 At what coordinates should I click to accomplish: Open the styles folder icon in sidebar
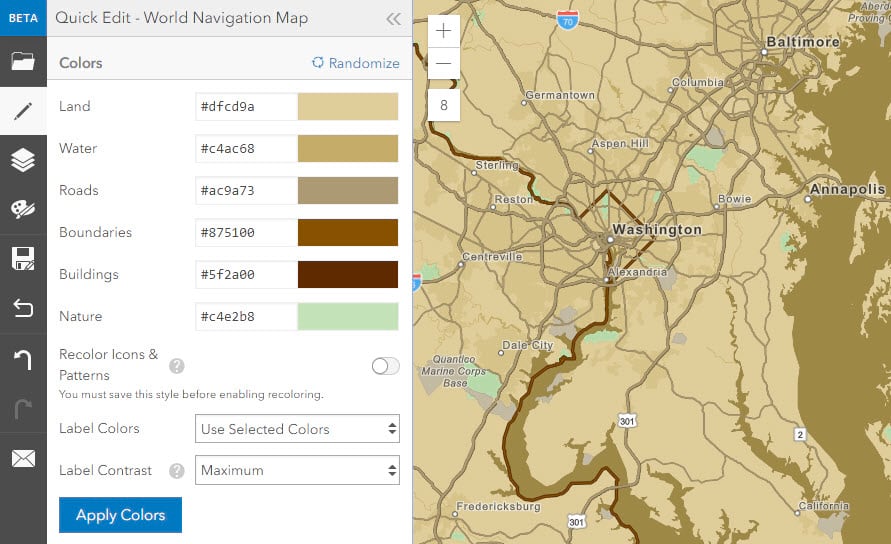23,61
